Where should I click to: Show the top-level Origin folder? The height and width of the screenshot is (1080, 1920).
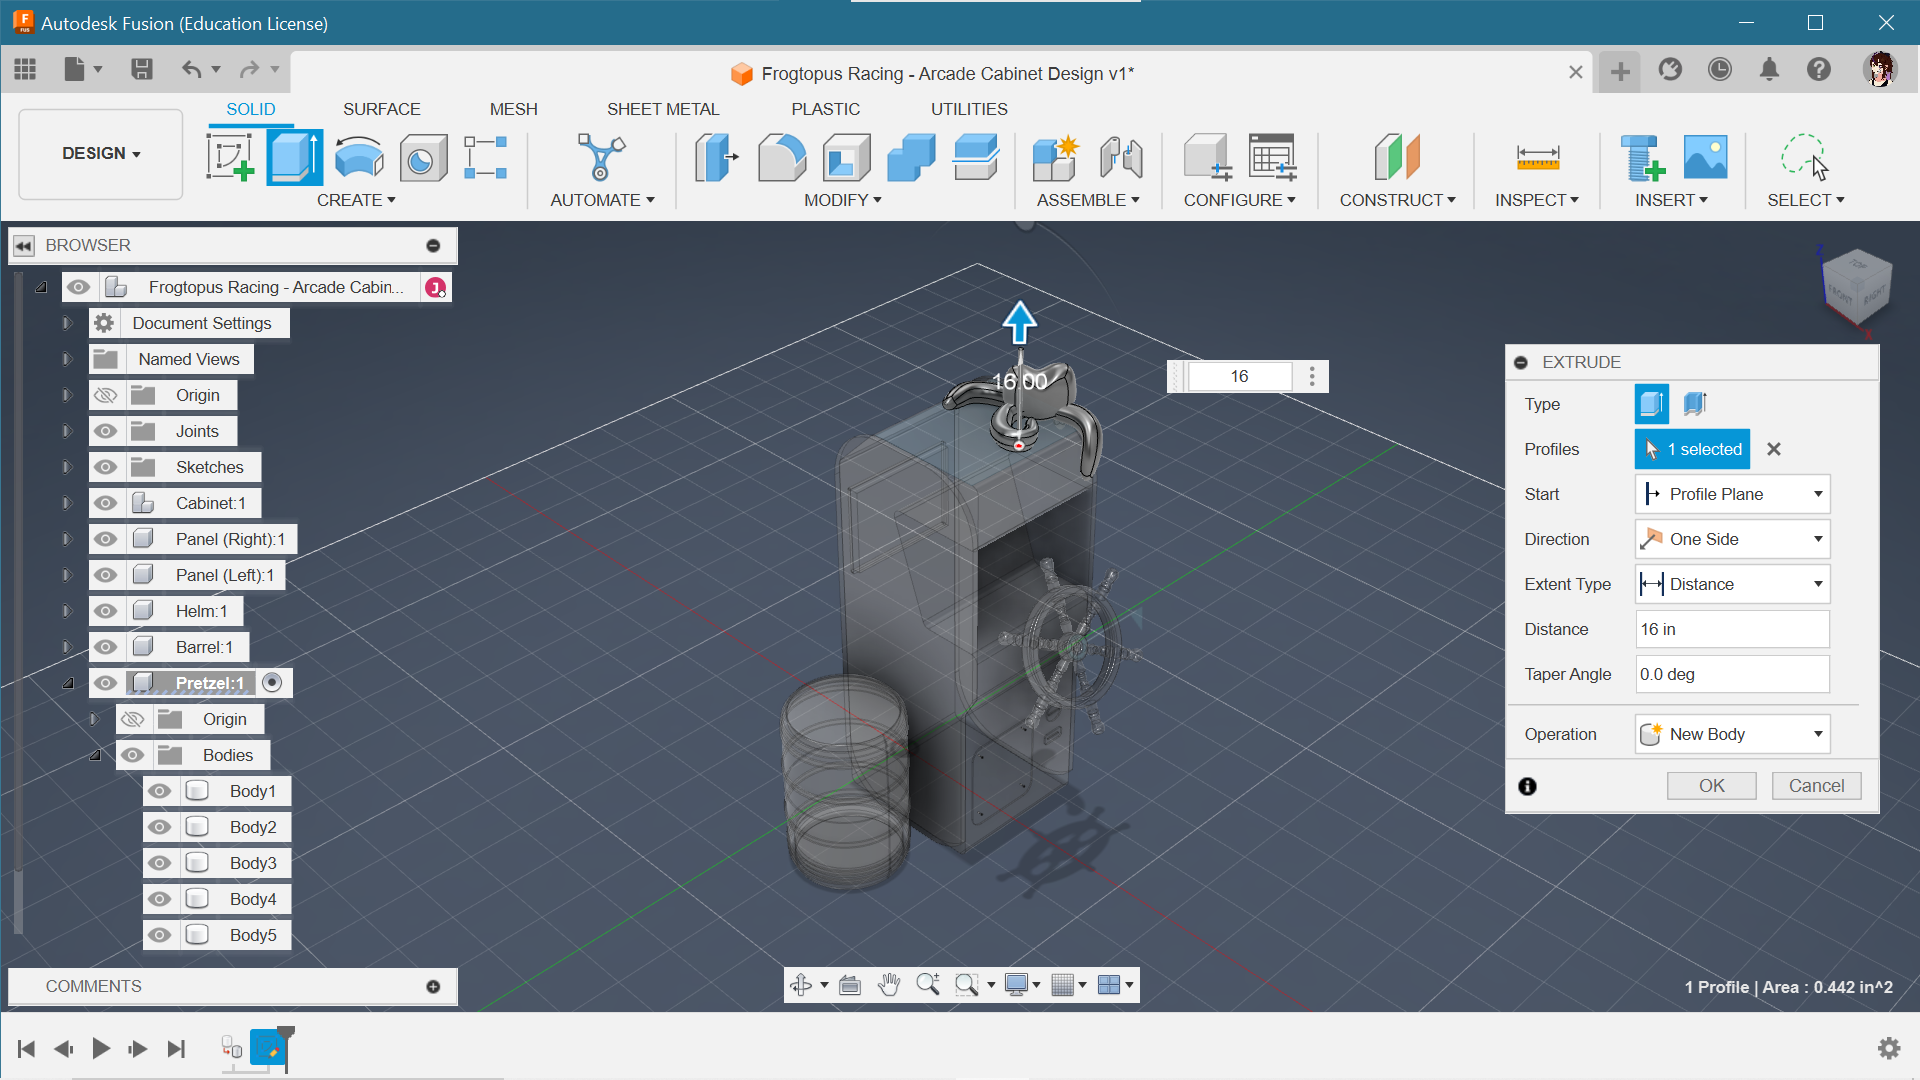click(105, 395)
